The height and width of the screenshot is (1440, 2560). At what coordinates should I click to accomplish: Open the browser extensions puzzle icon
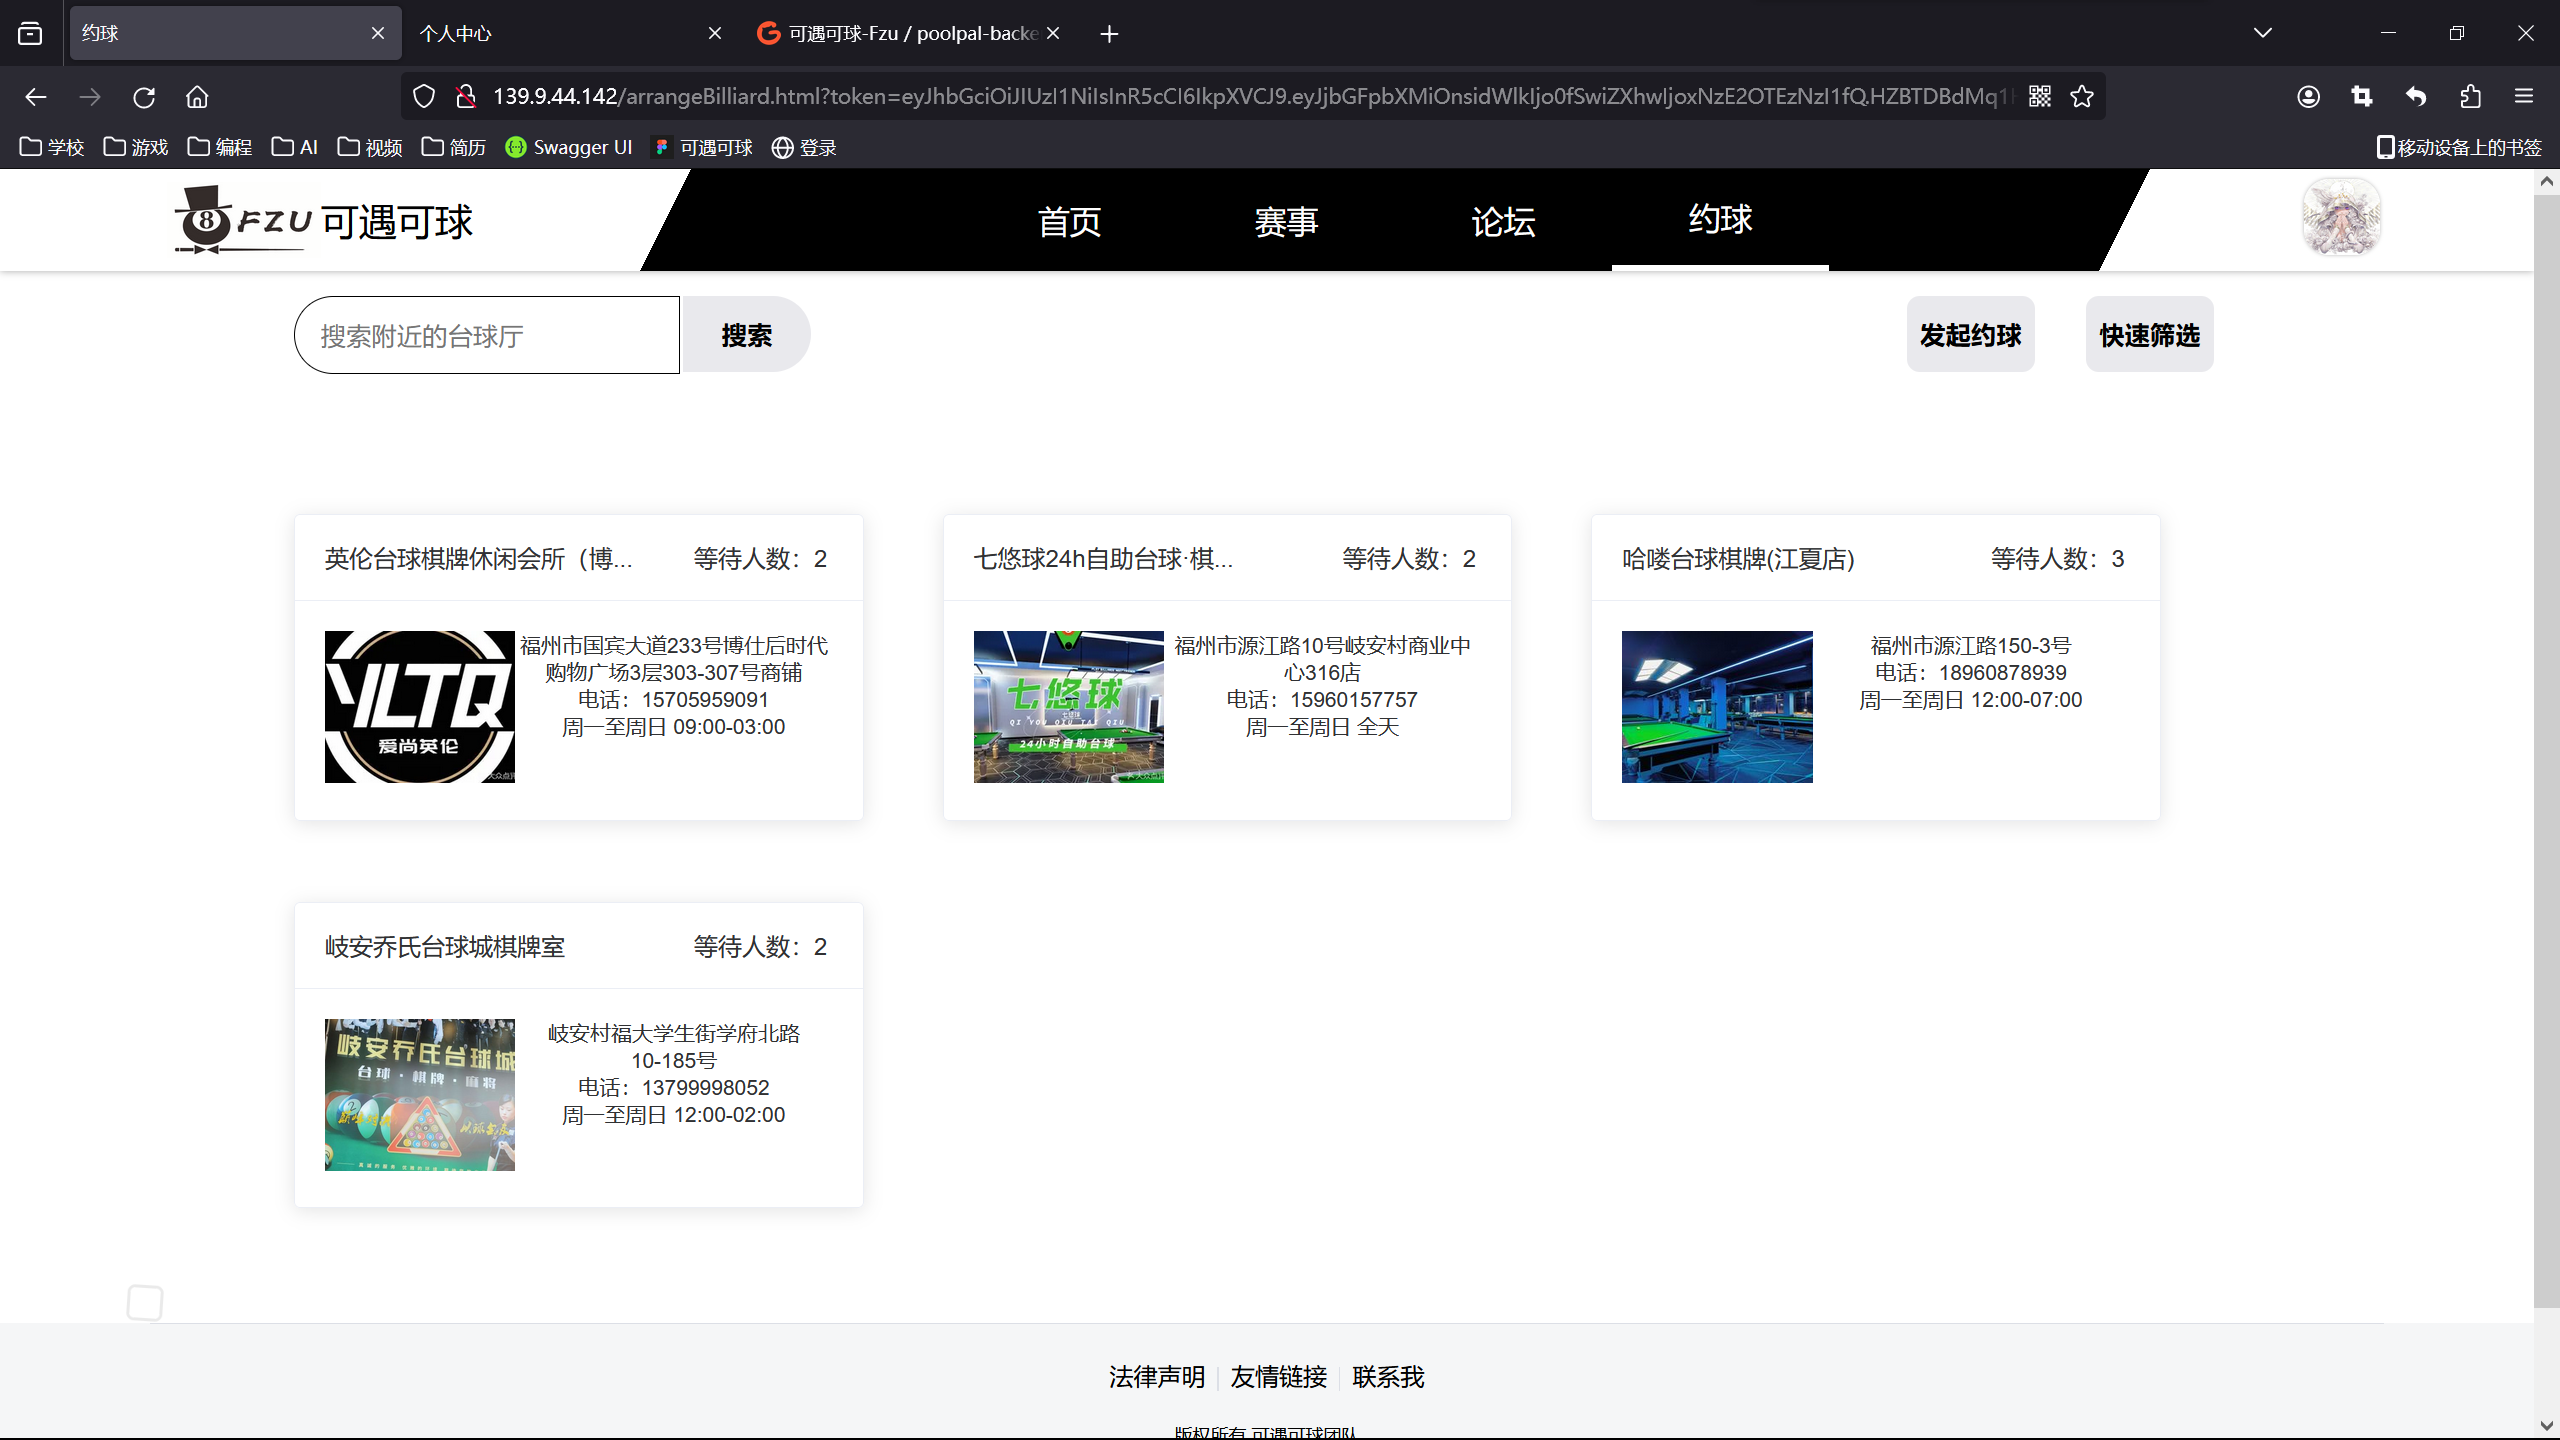2470,96
